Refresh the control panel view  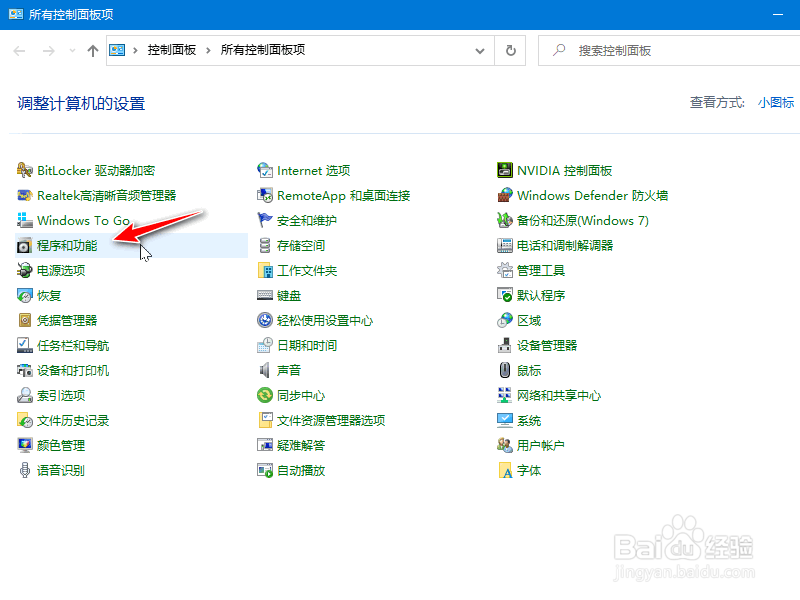click(510, 51)
